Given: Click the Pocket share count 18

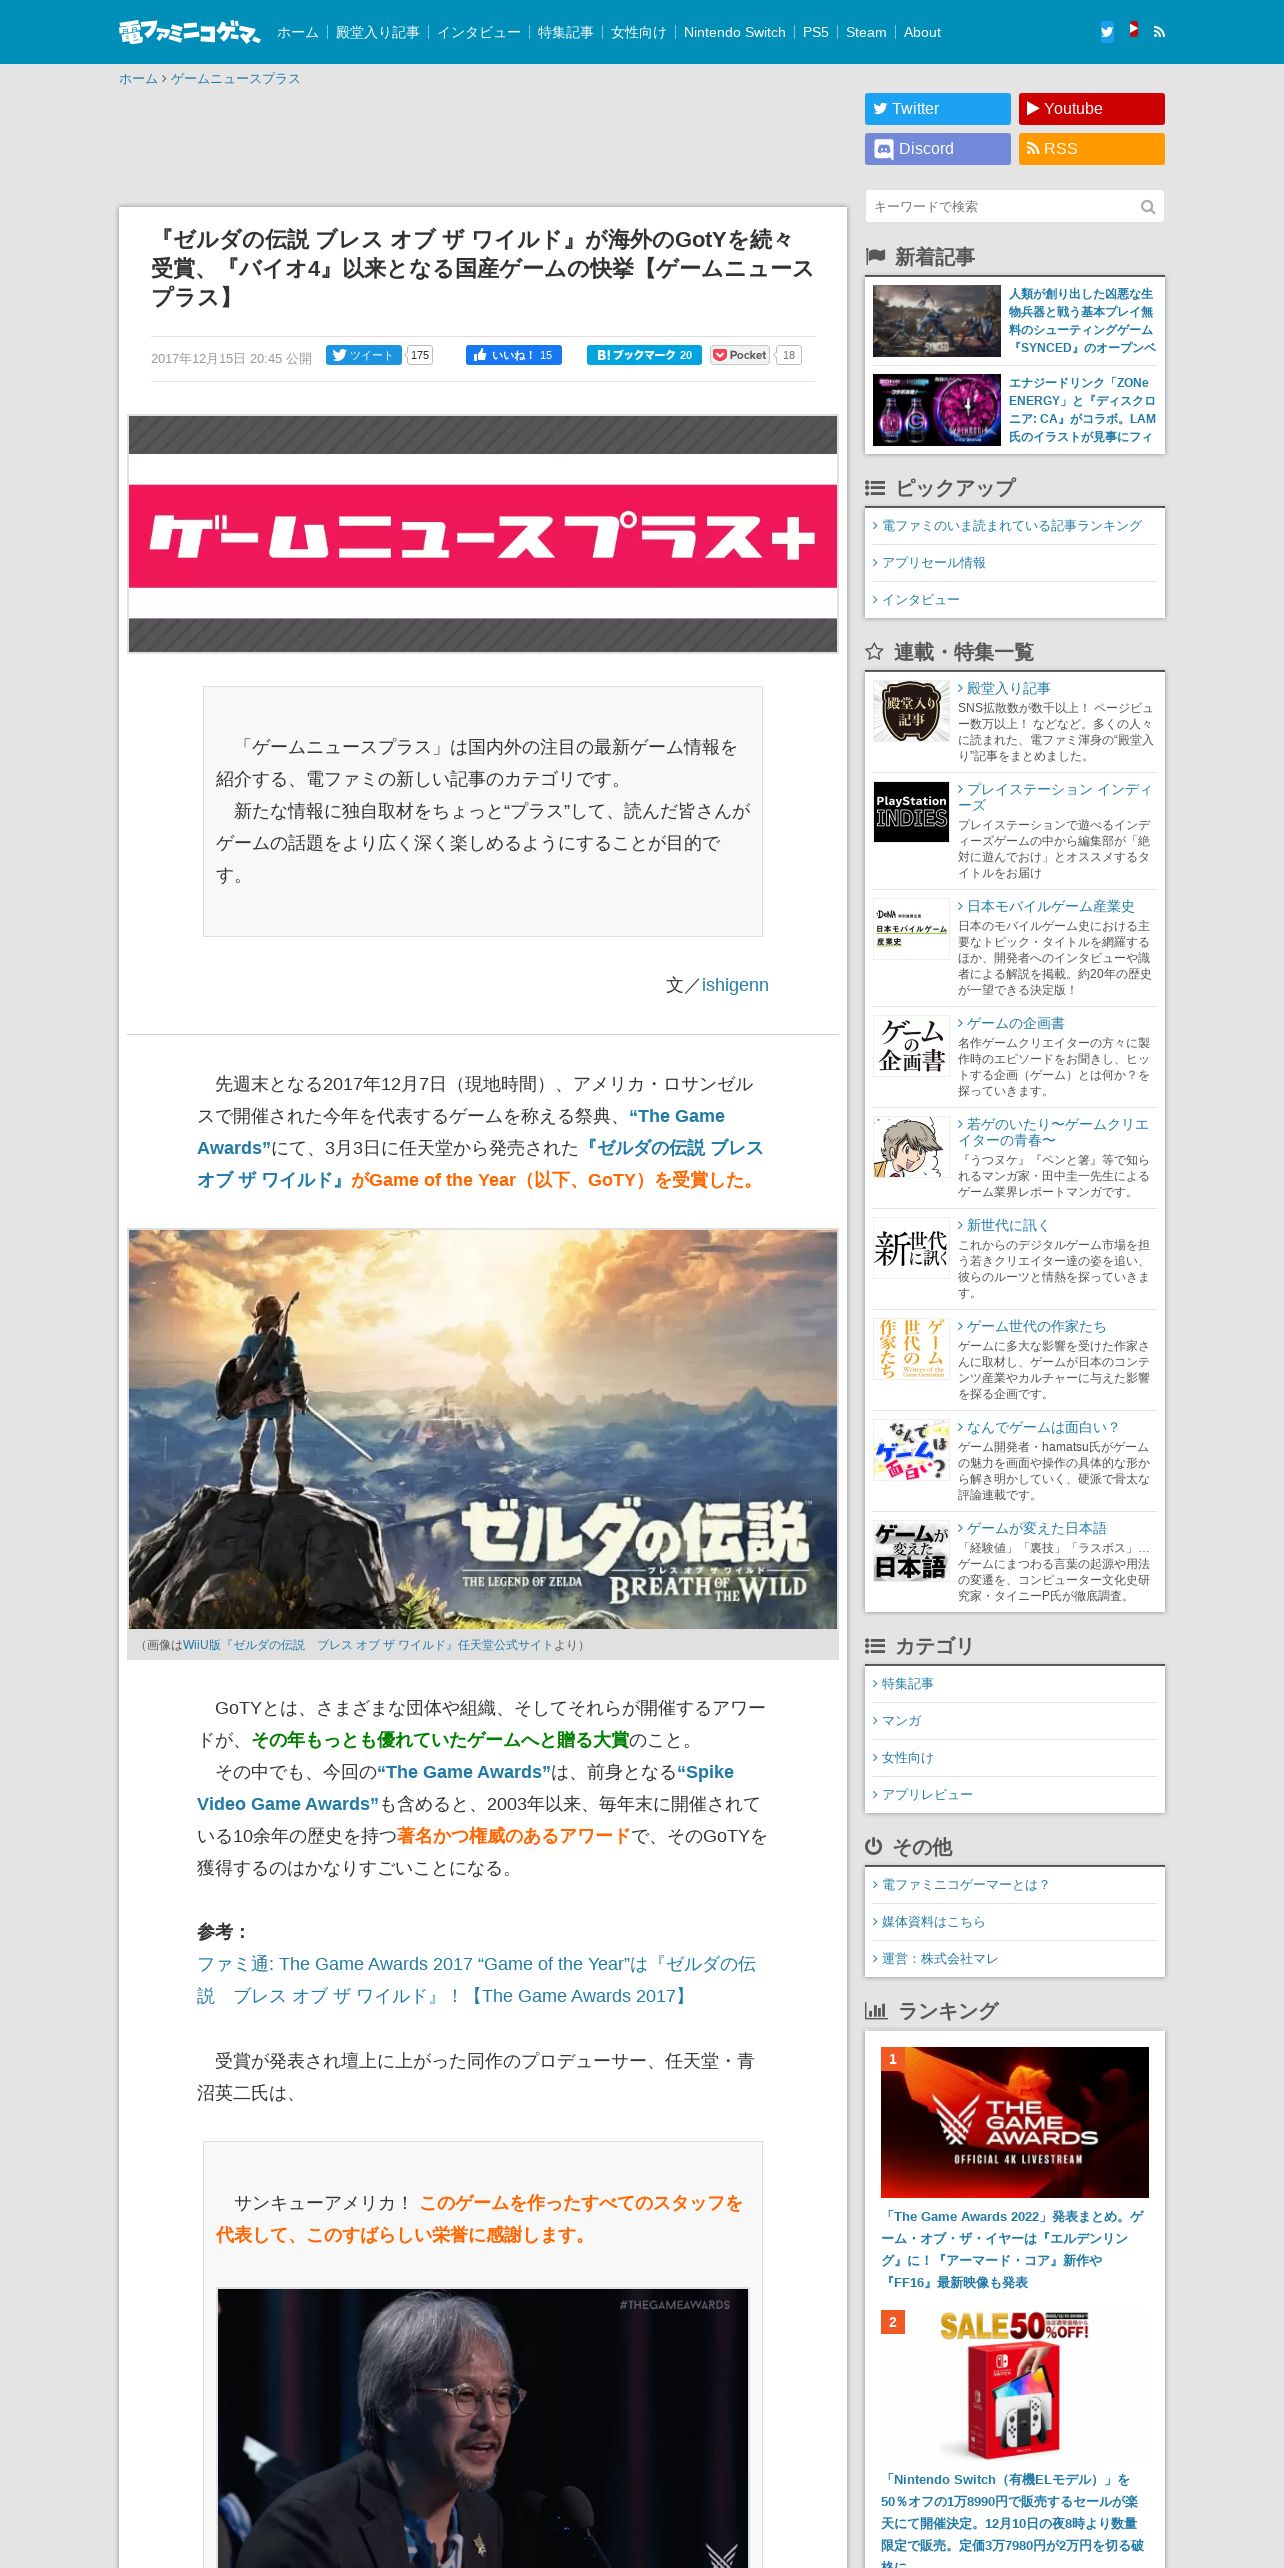Looking at the screenshot, I should pyautogui.click(x=789, y=355).
